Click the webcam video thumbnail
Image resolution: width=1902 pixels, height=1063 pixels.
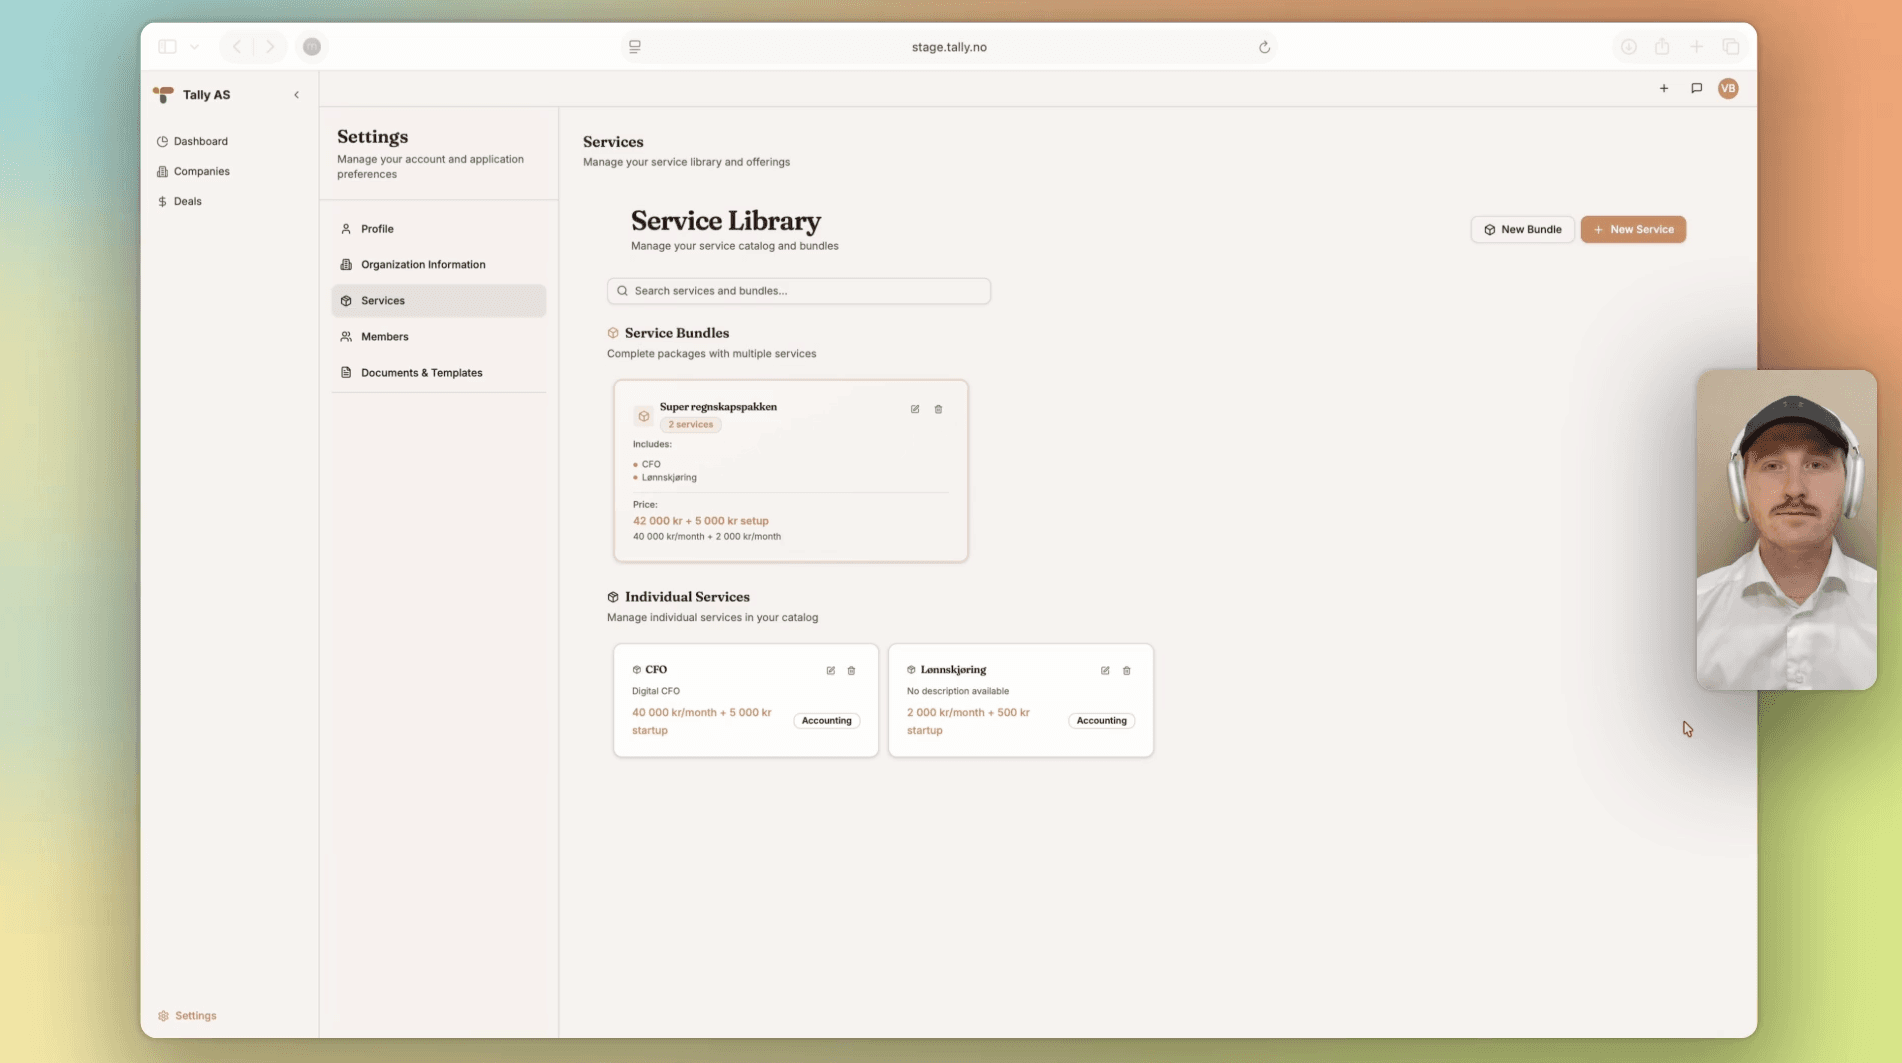click(x=1786, y=530)
